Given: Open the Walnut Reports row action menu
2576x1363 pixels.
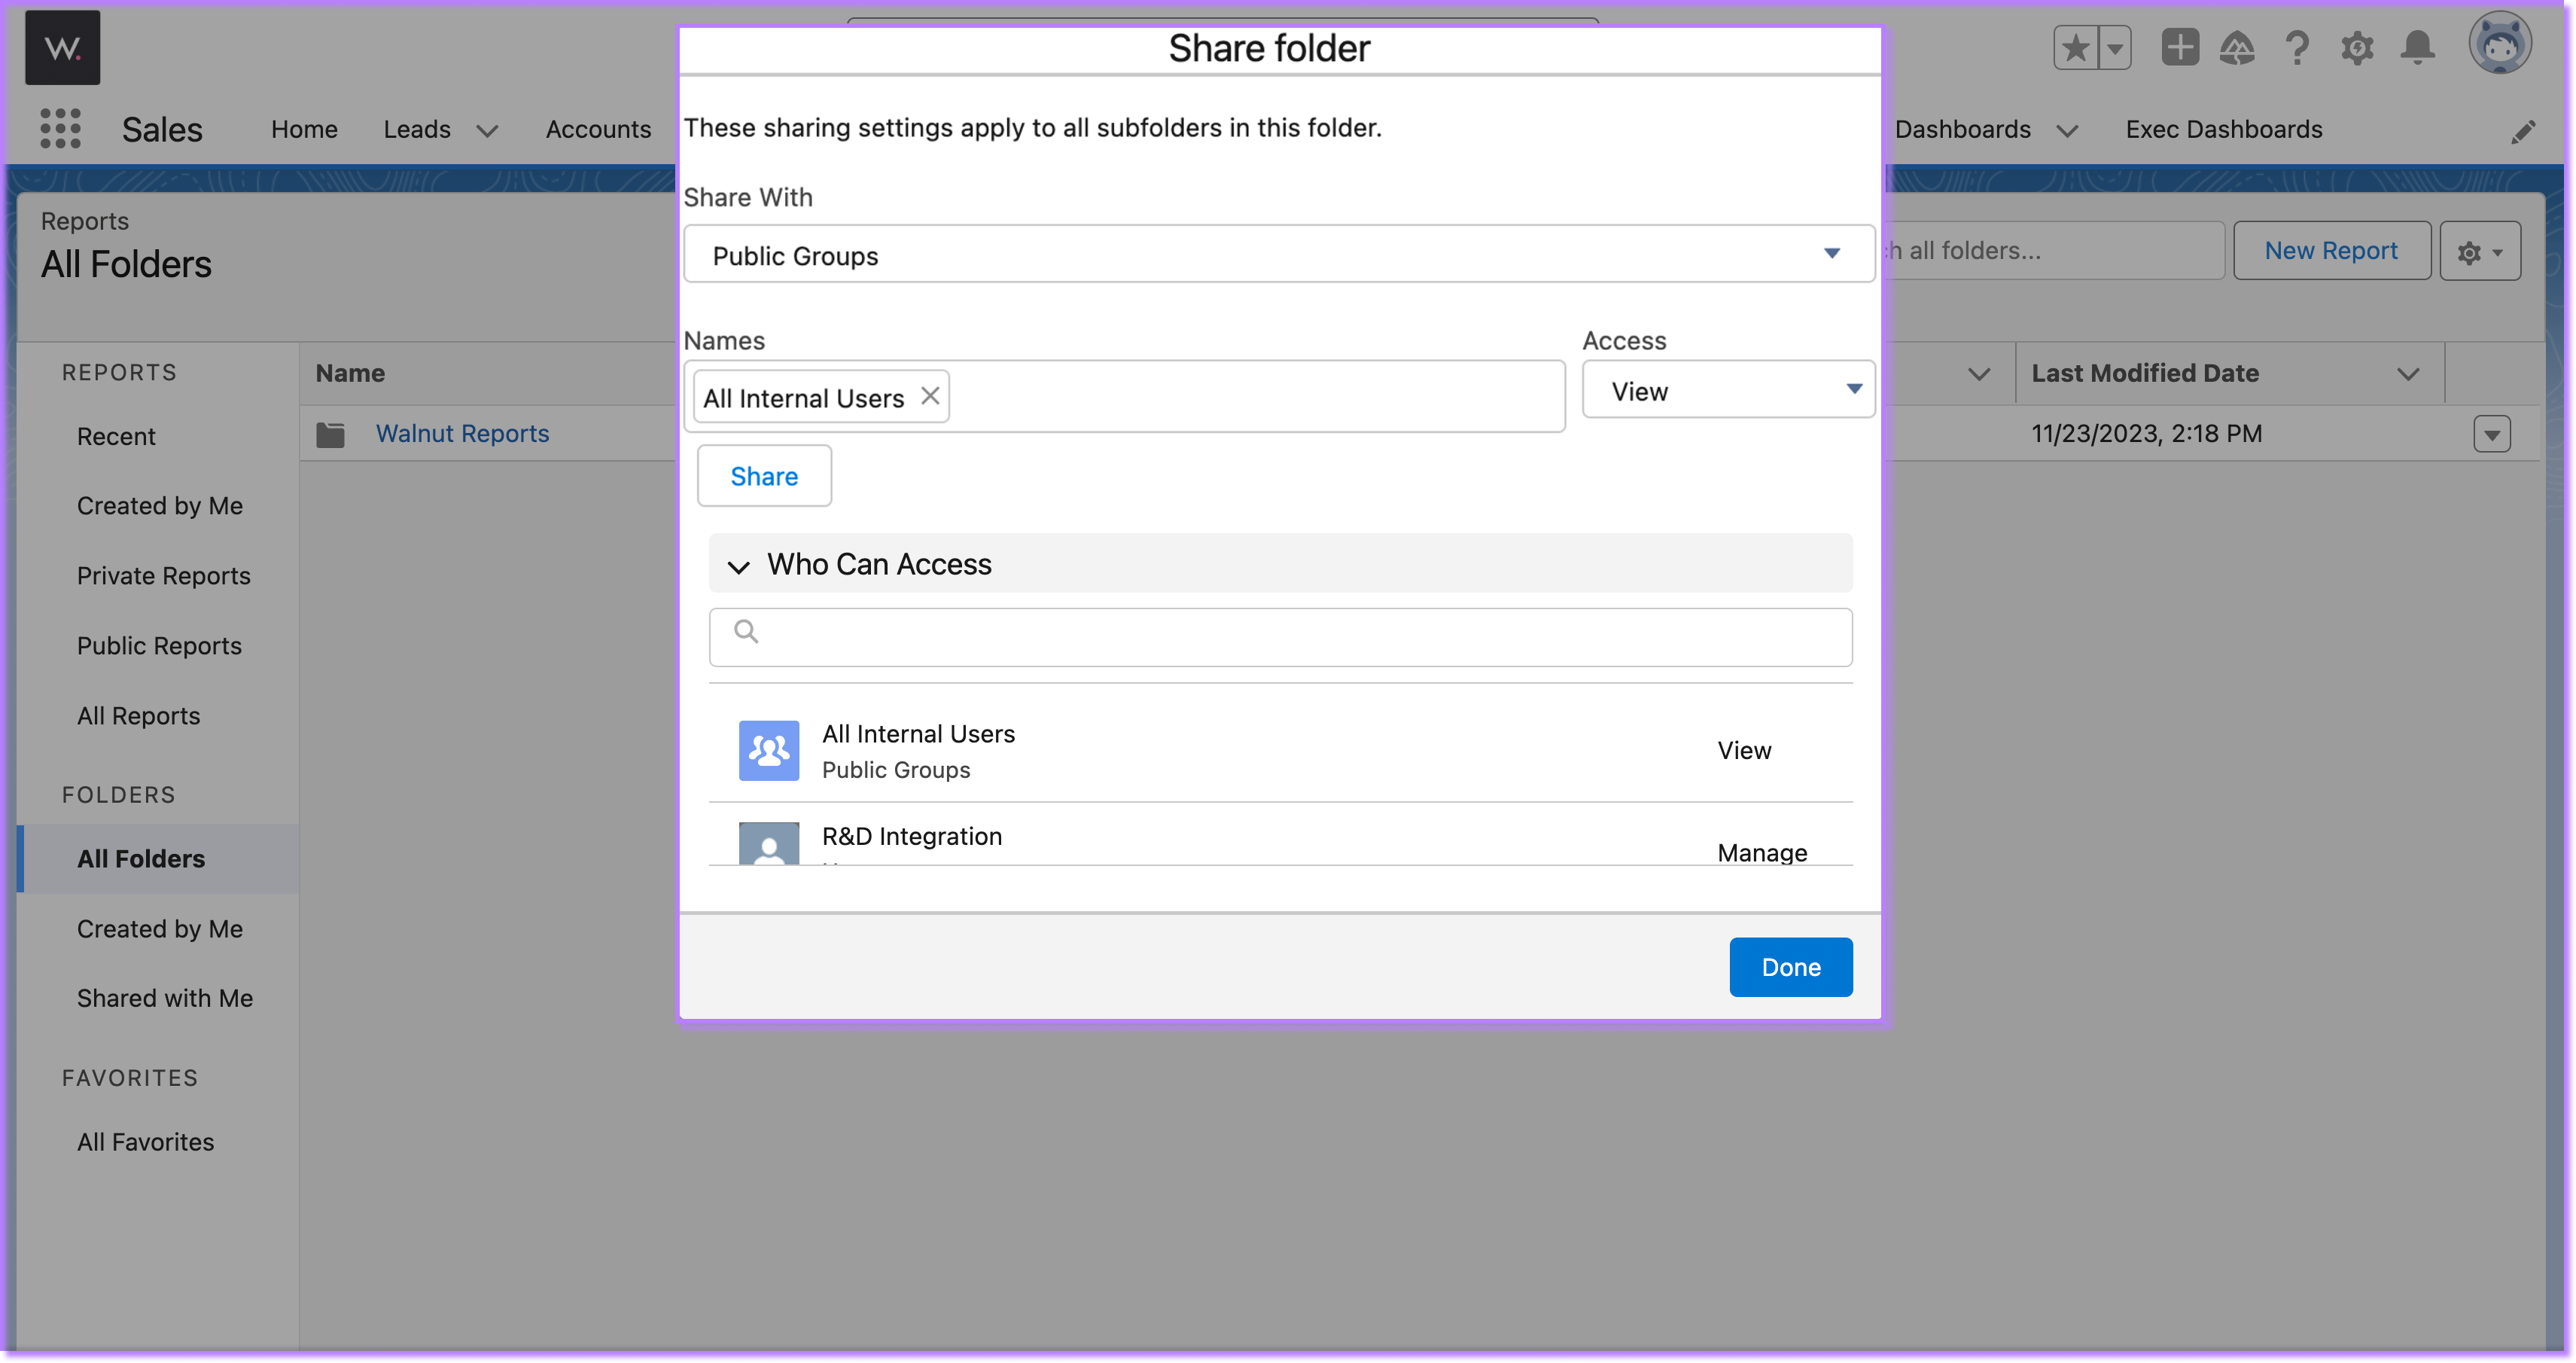Looking at the screenshot, I should 2492,434.
